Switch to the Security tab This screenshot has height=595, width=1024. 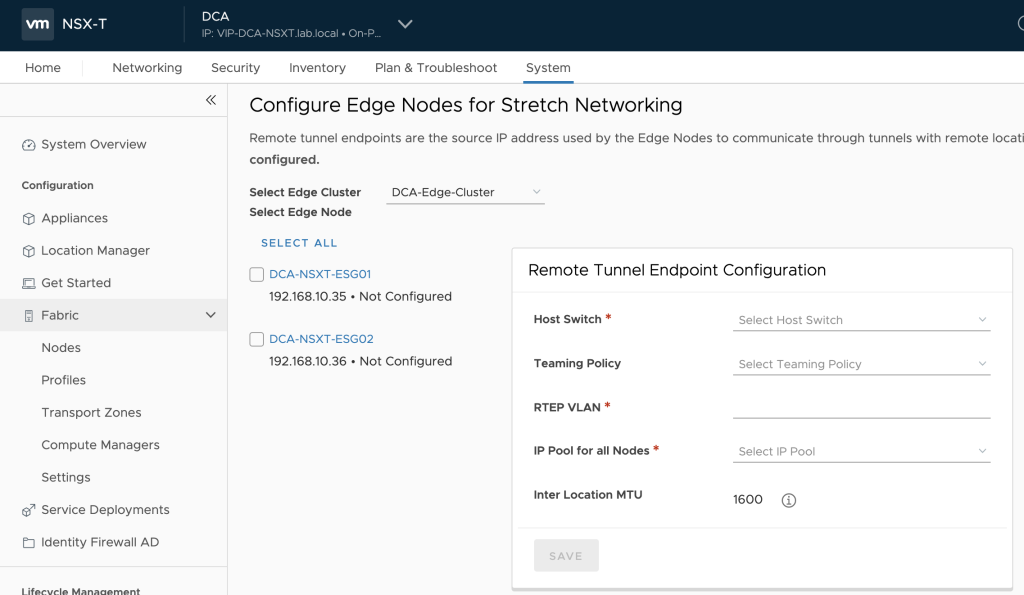(x=235, y=68)
